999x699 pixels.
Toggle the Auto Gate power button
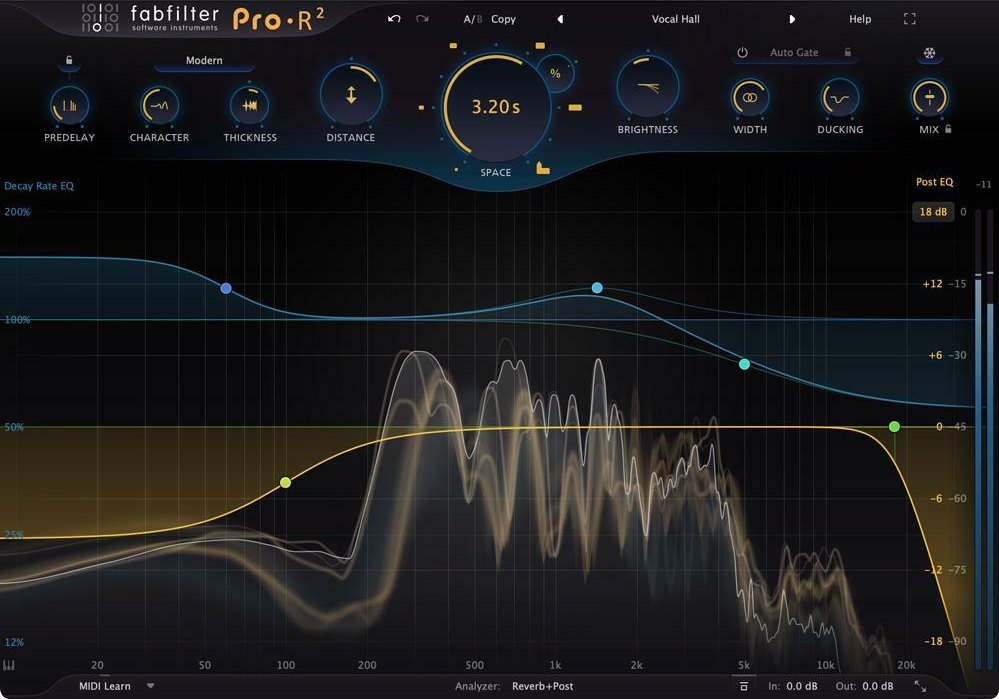[x=741, y=51]
